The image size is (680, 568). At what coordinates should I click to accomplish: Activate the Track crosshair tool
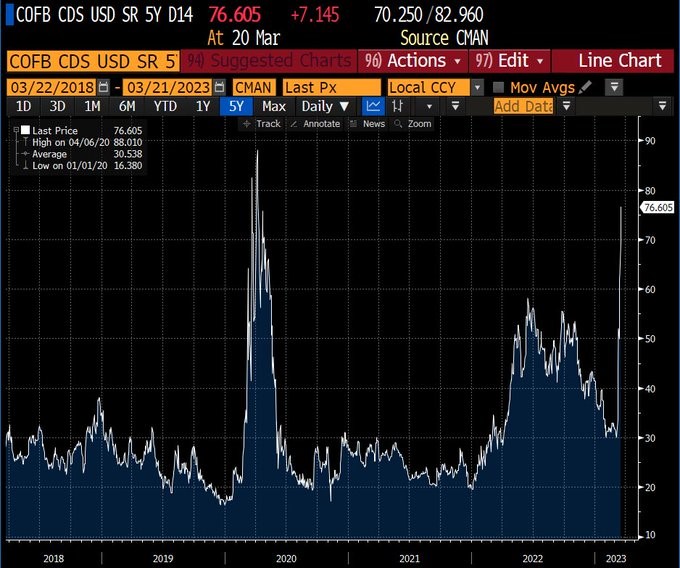pos(262,124)
